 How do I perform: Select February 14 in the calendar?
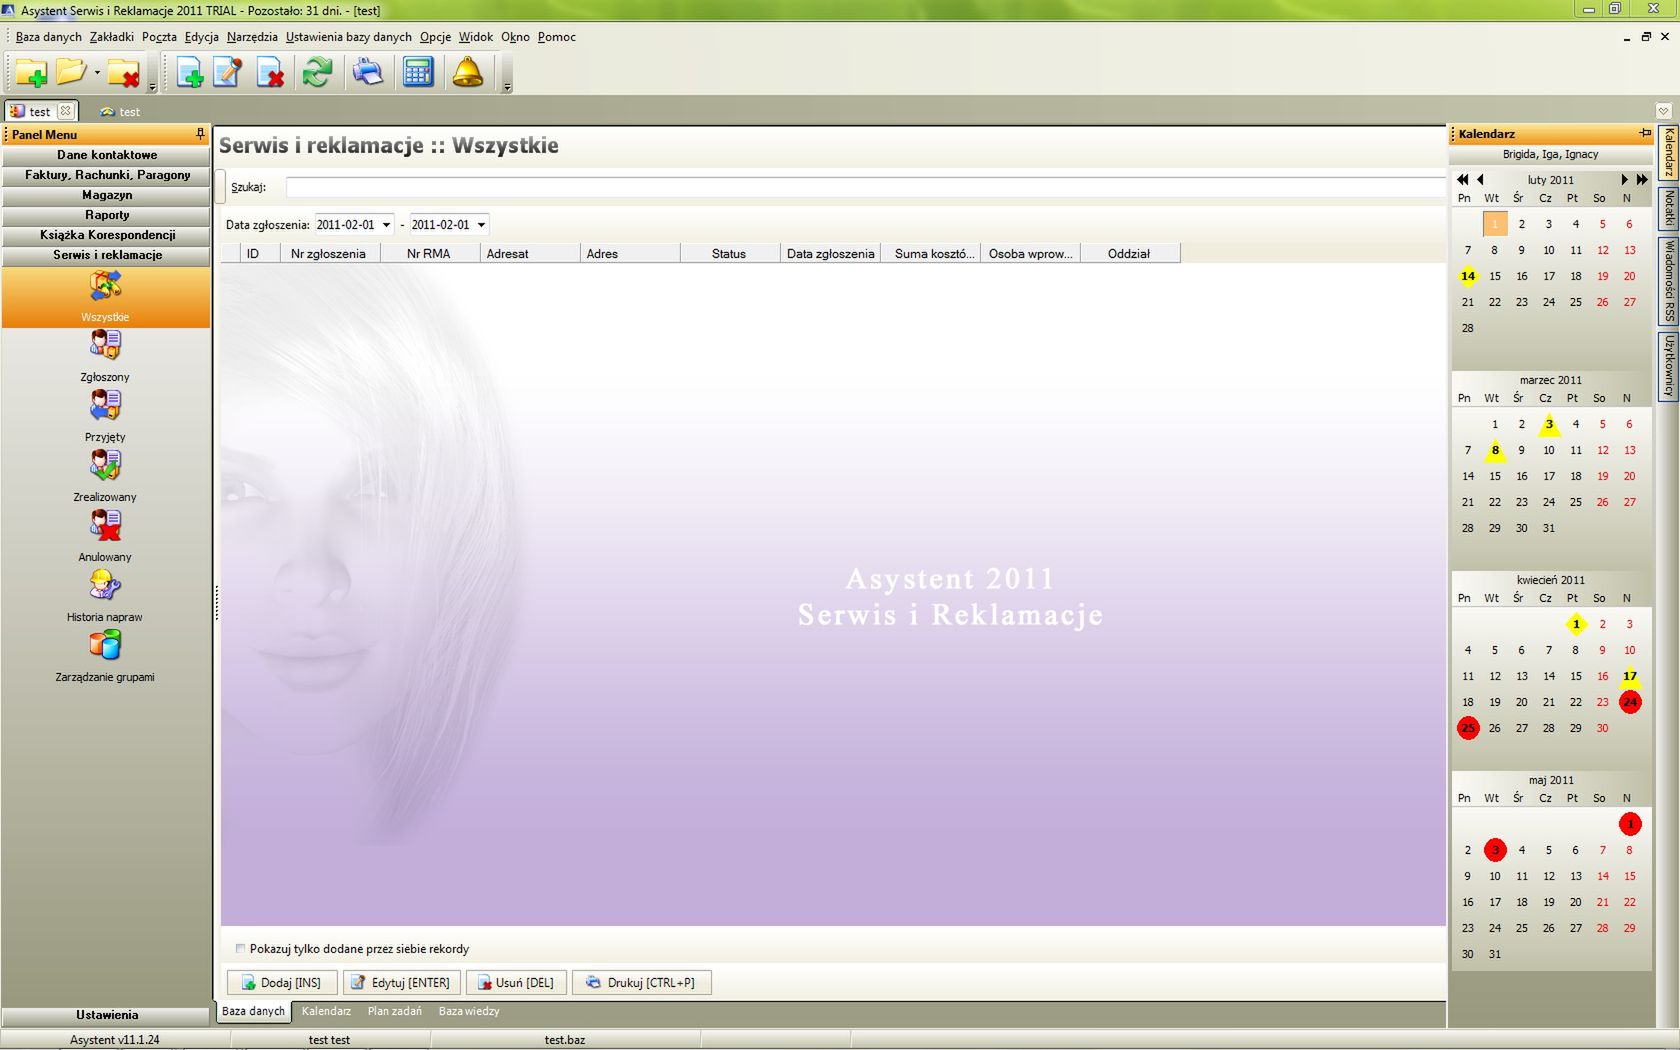1467,276
